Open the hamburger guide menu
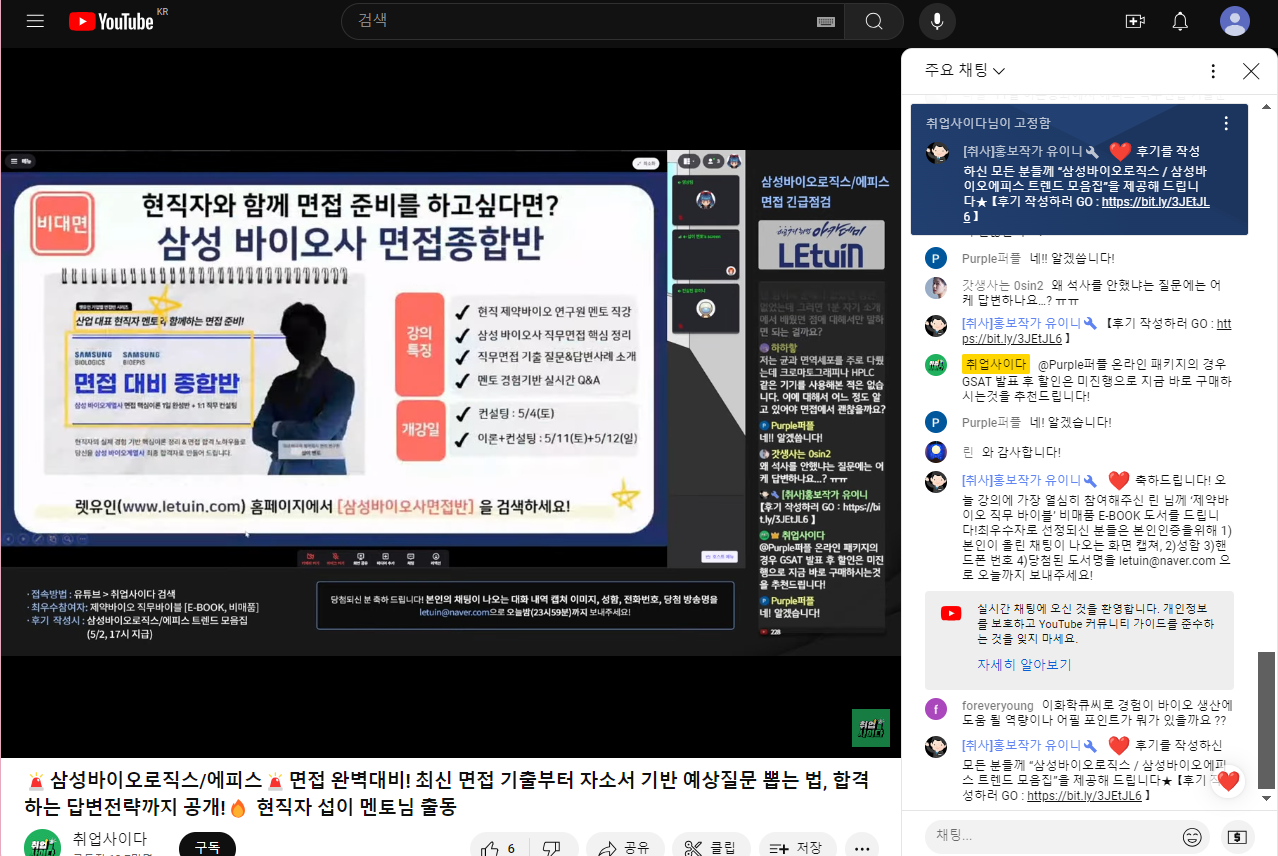The height and width of the screenshot is (856, 1278). pos(35,21)
